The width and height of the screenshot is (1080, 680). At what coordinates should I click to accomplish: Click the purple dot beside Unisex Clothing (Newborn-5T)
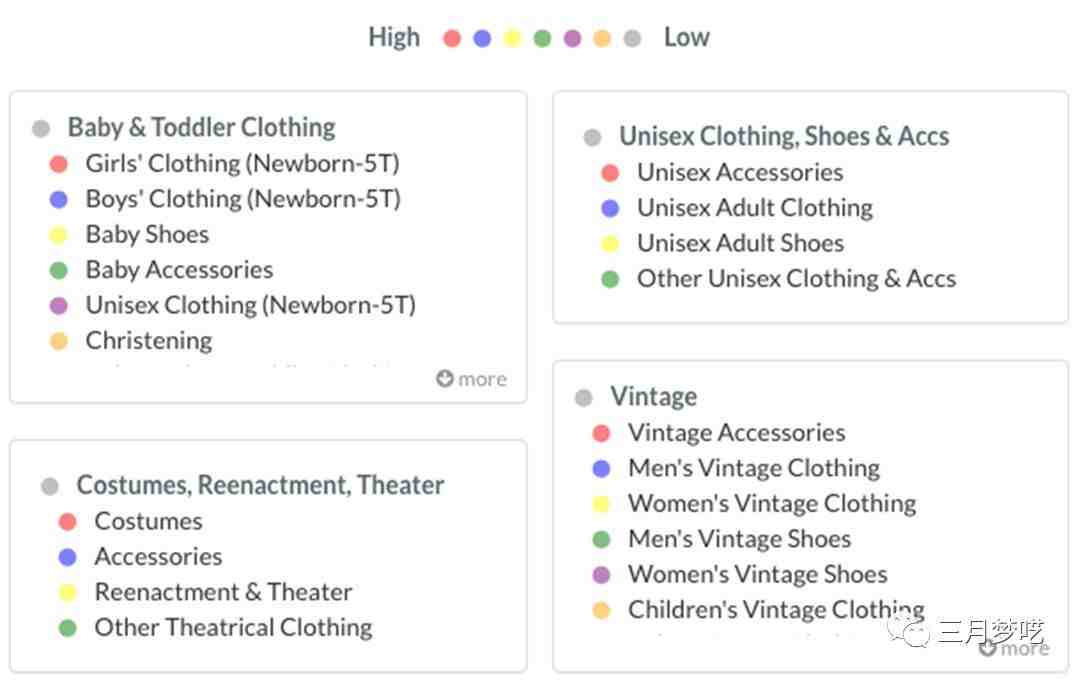coord(59,305)
